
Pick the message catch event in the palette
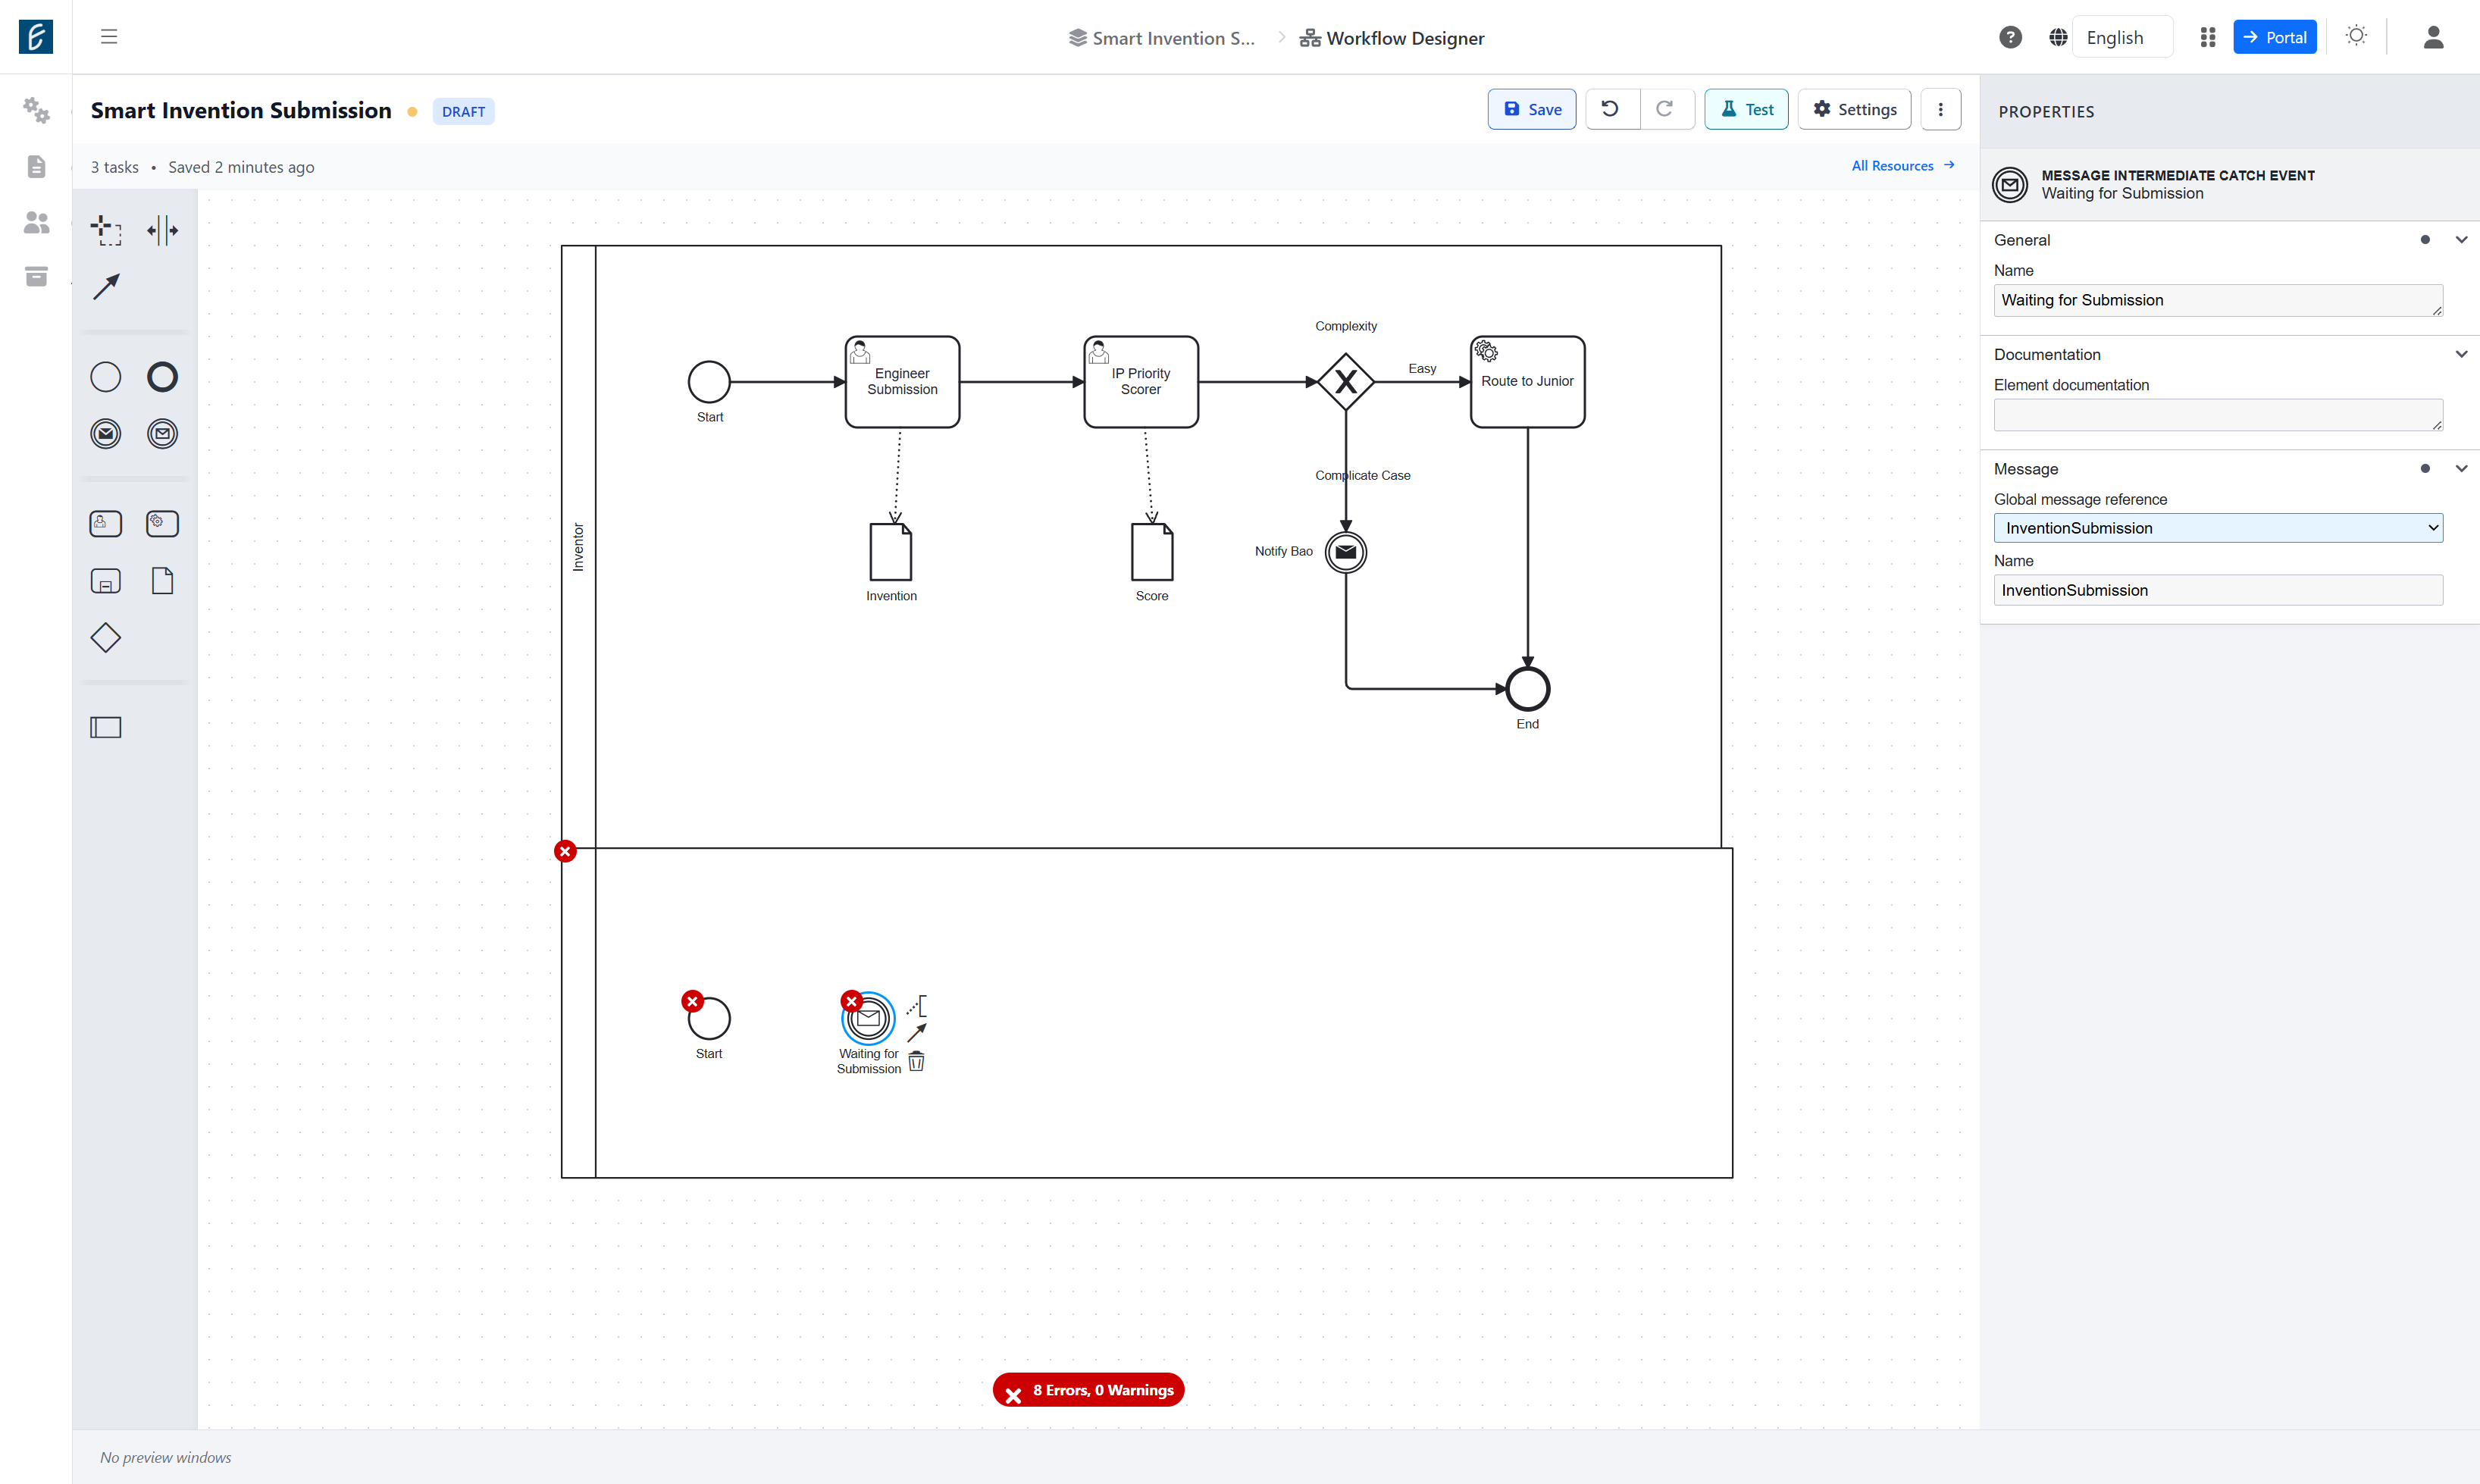(162, 434)
